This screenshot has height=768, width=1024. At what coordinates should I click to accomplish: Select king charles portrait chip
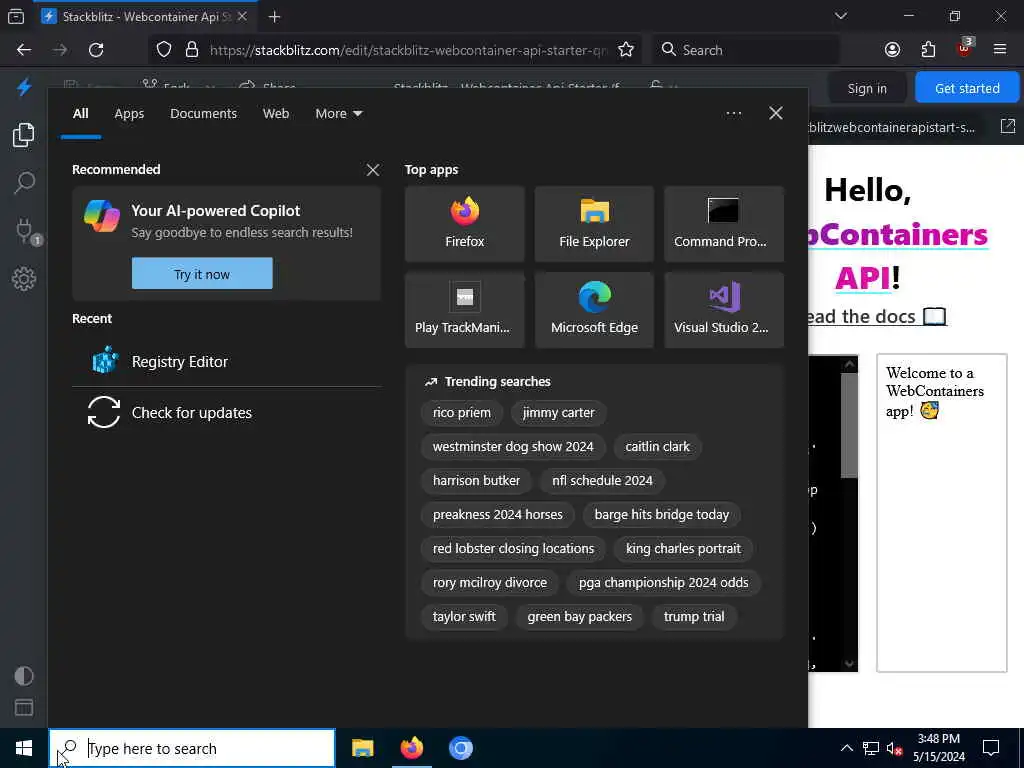point(683,549)
